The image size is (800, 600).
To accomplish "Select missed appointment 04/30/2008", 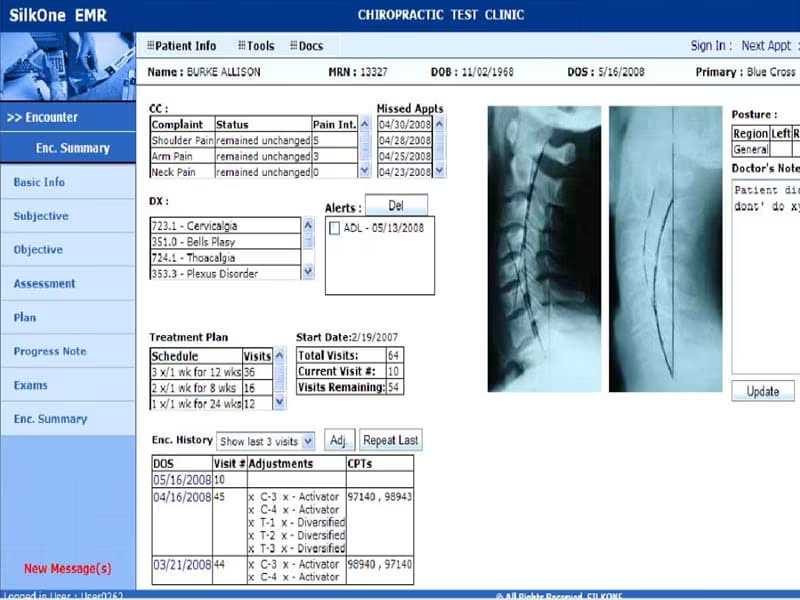I will pos(405,124).
